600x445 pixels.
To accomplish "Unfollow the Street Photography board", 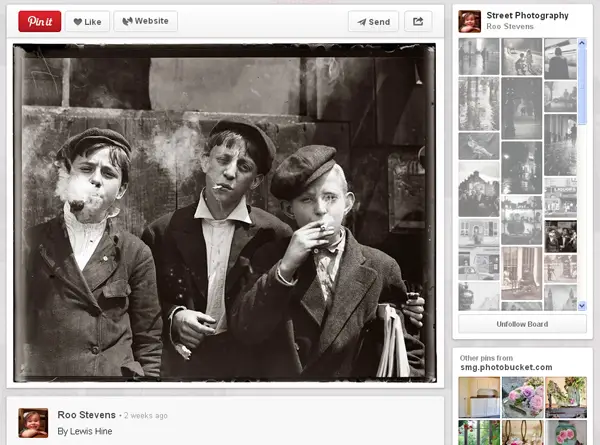I will 522,324.
